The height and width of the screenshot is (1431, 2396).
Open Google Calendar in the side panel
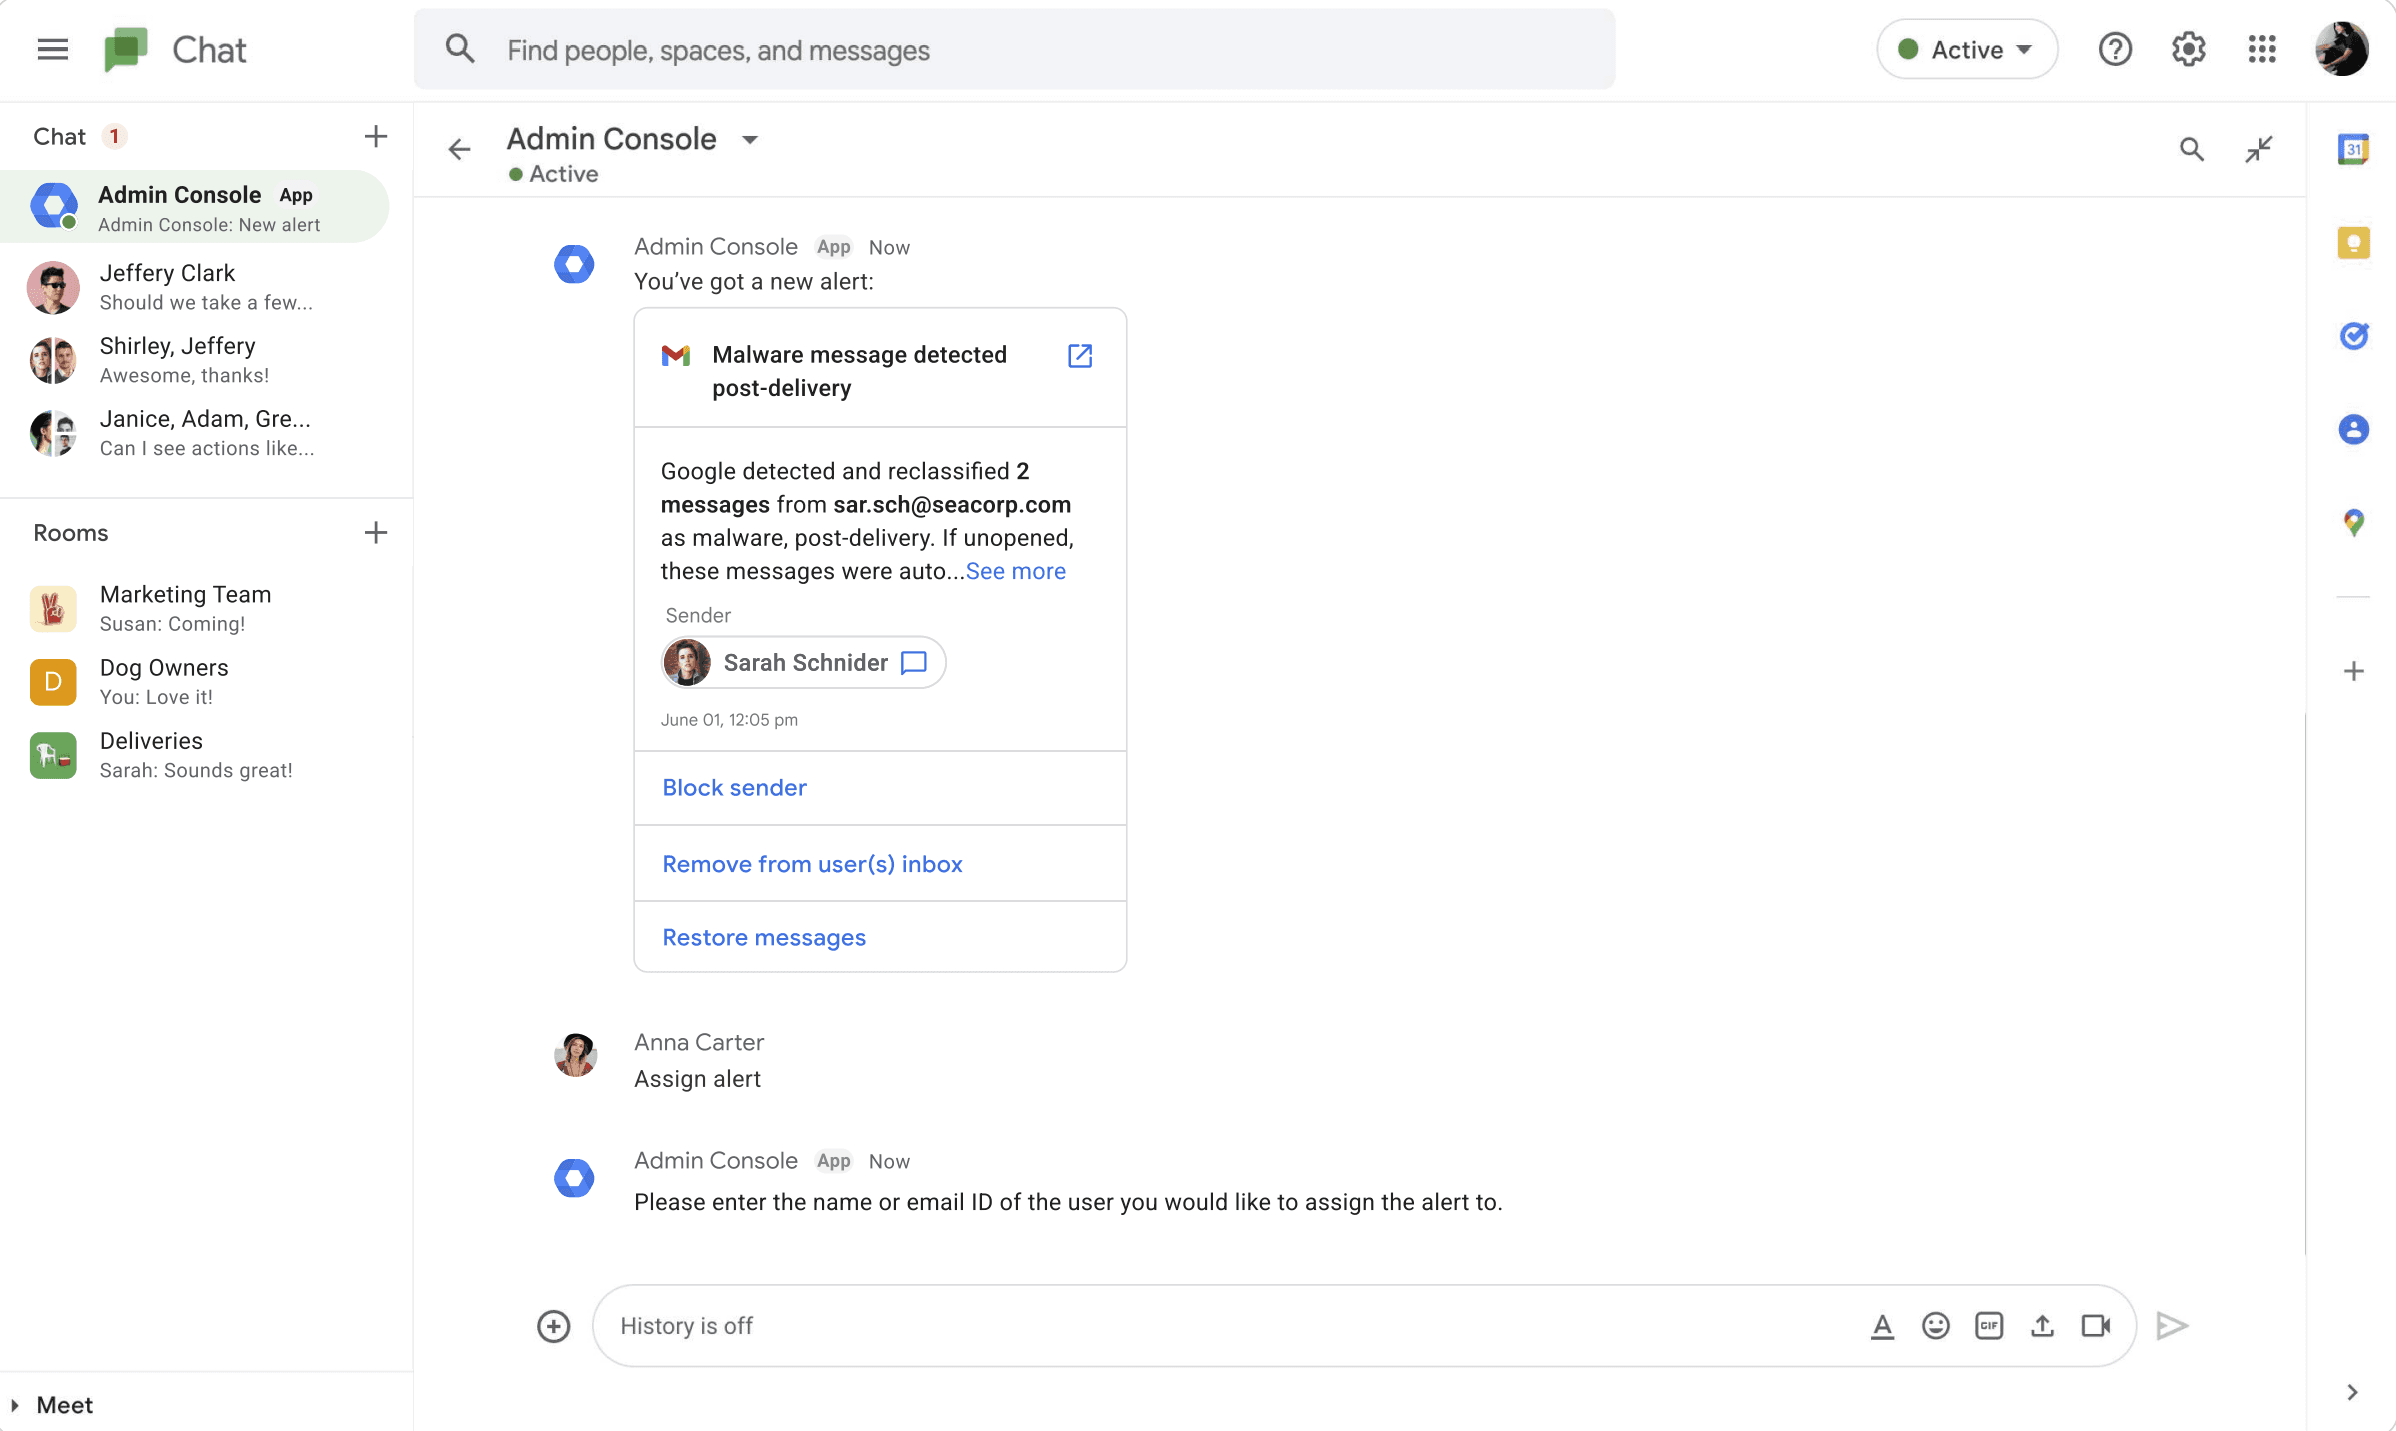click(2353, 150)
